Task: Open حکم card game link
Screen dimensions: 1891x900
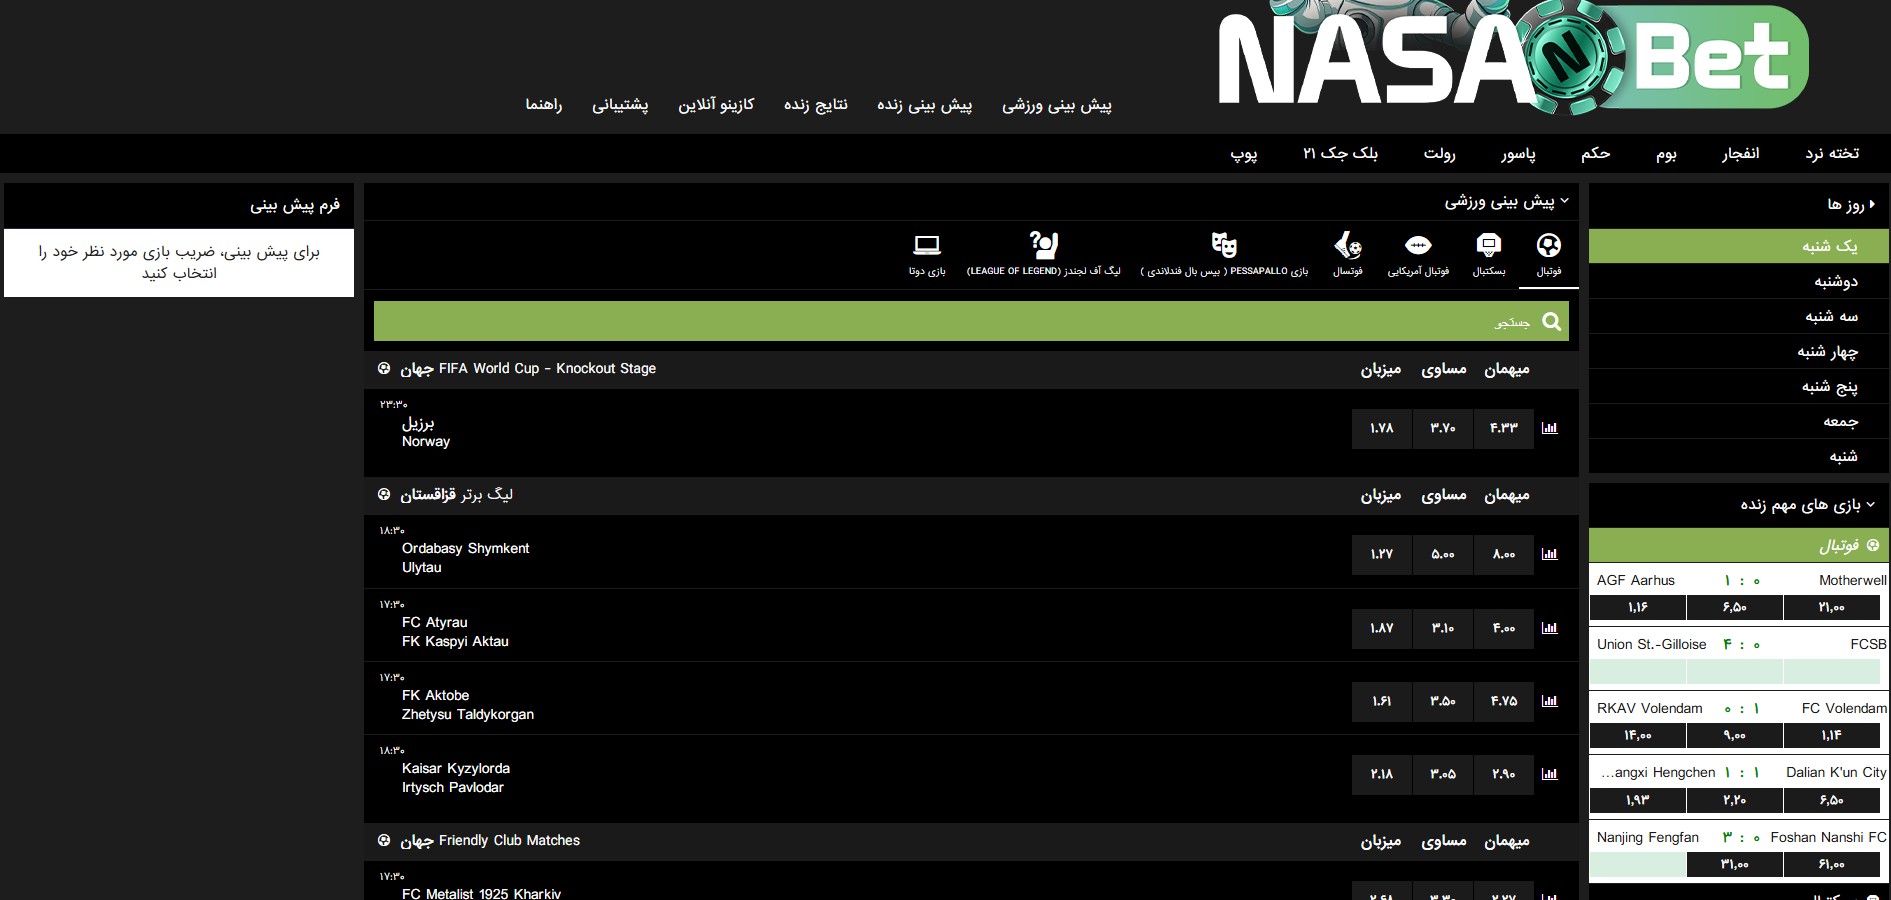Action: (1595, 153)
